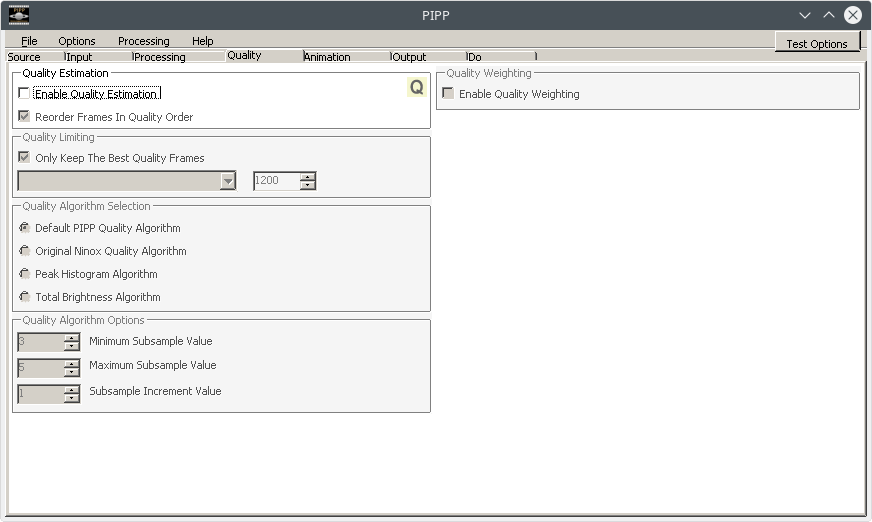This screenshot has width=872, height=522.
Task: Select Peak Histogram Algorithm radio
Action: 24,274
